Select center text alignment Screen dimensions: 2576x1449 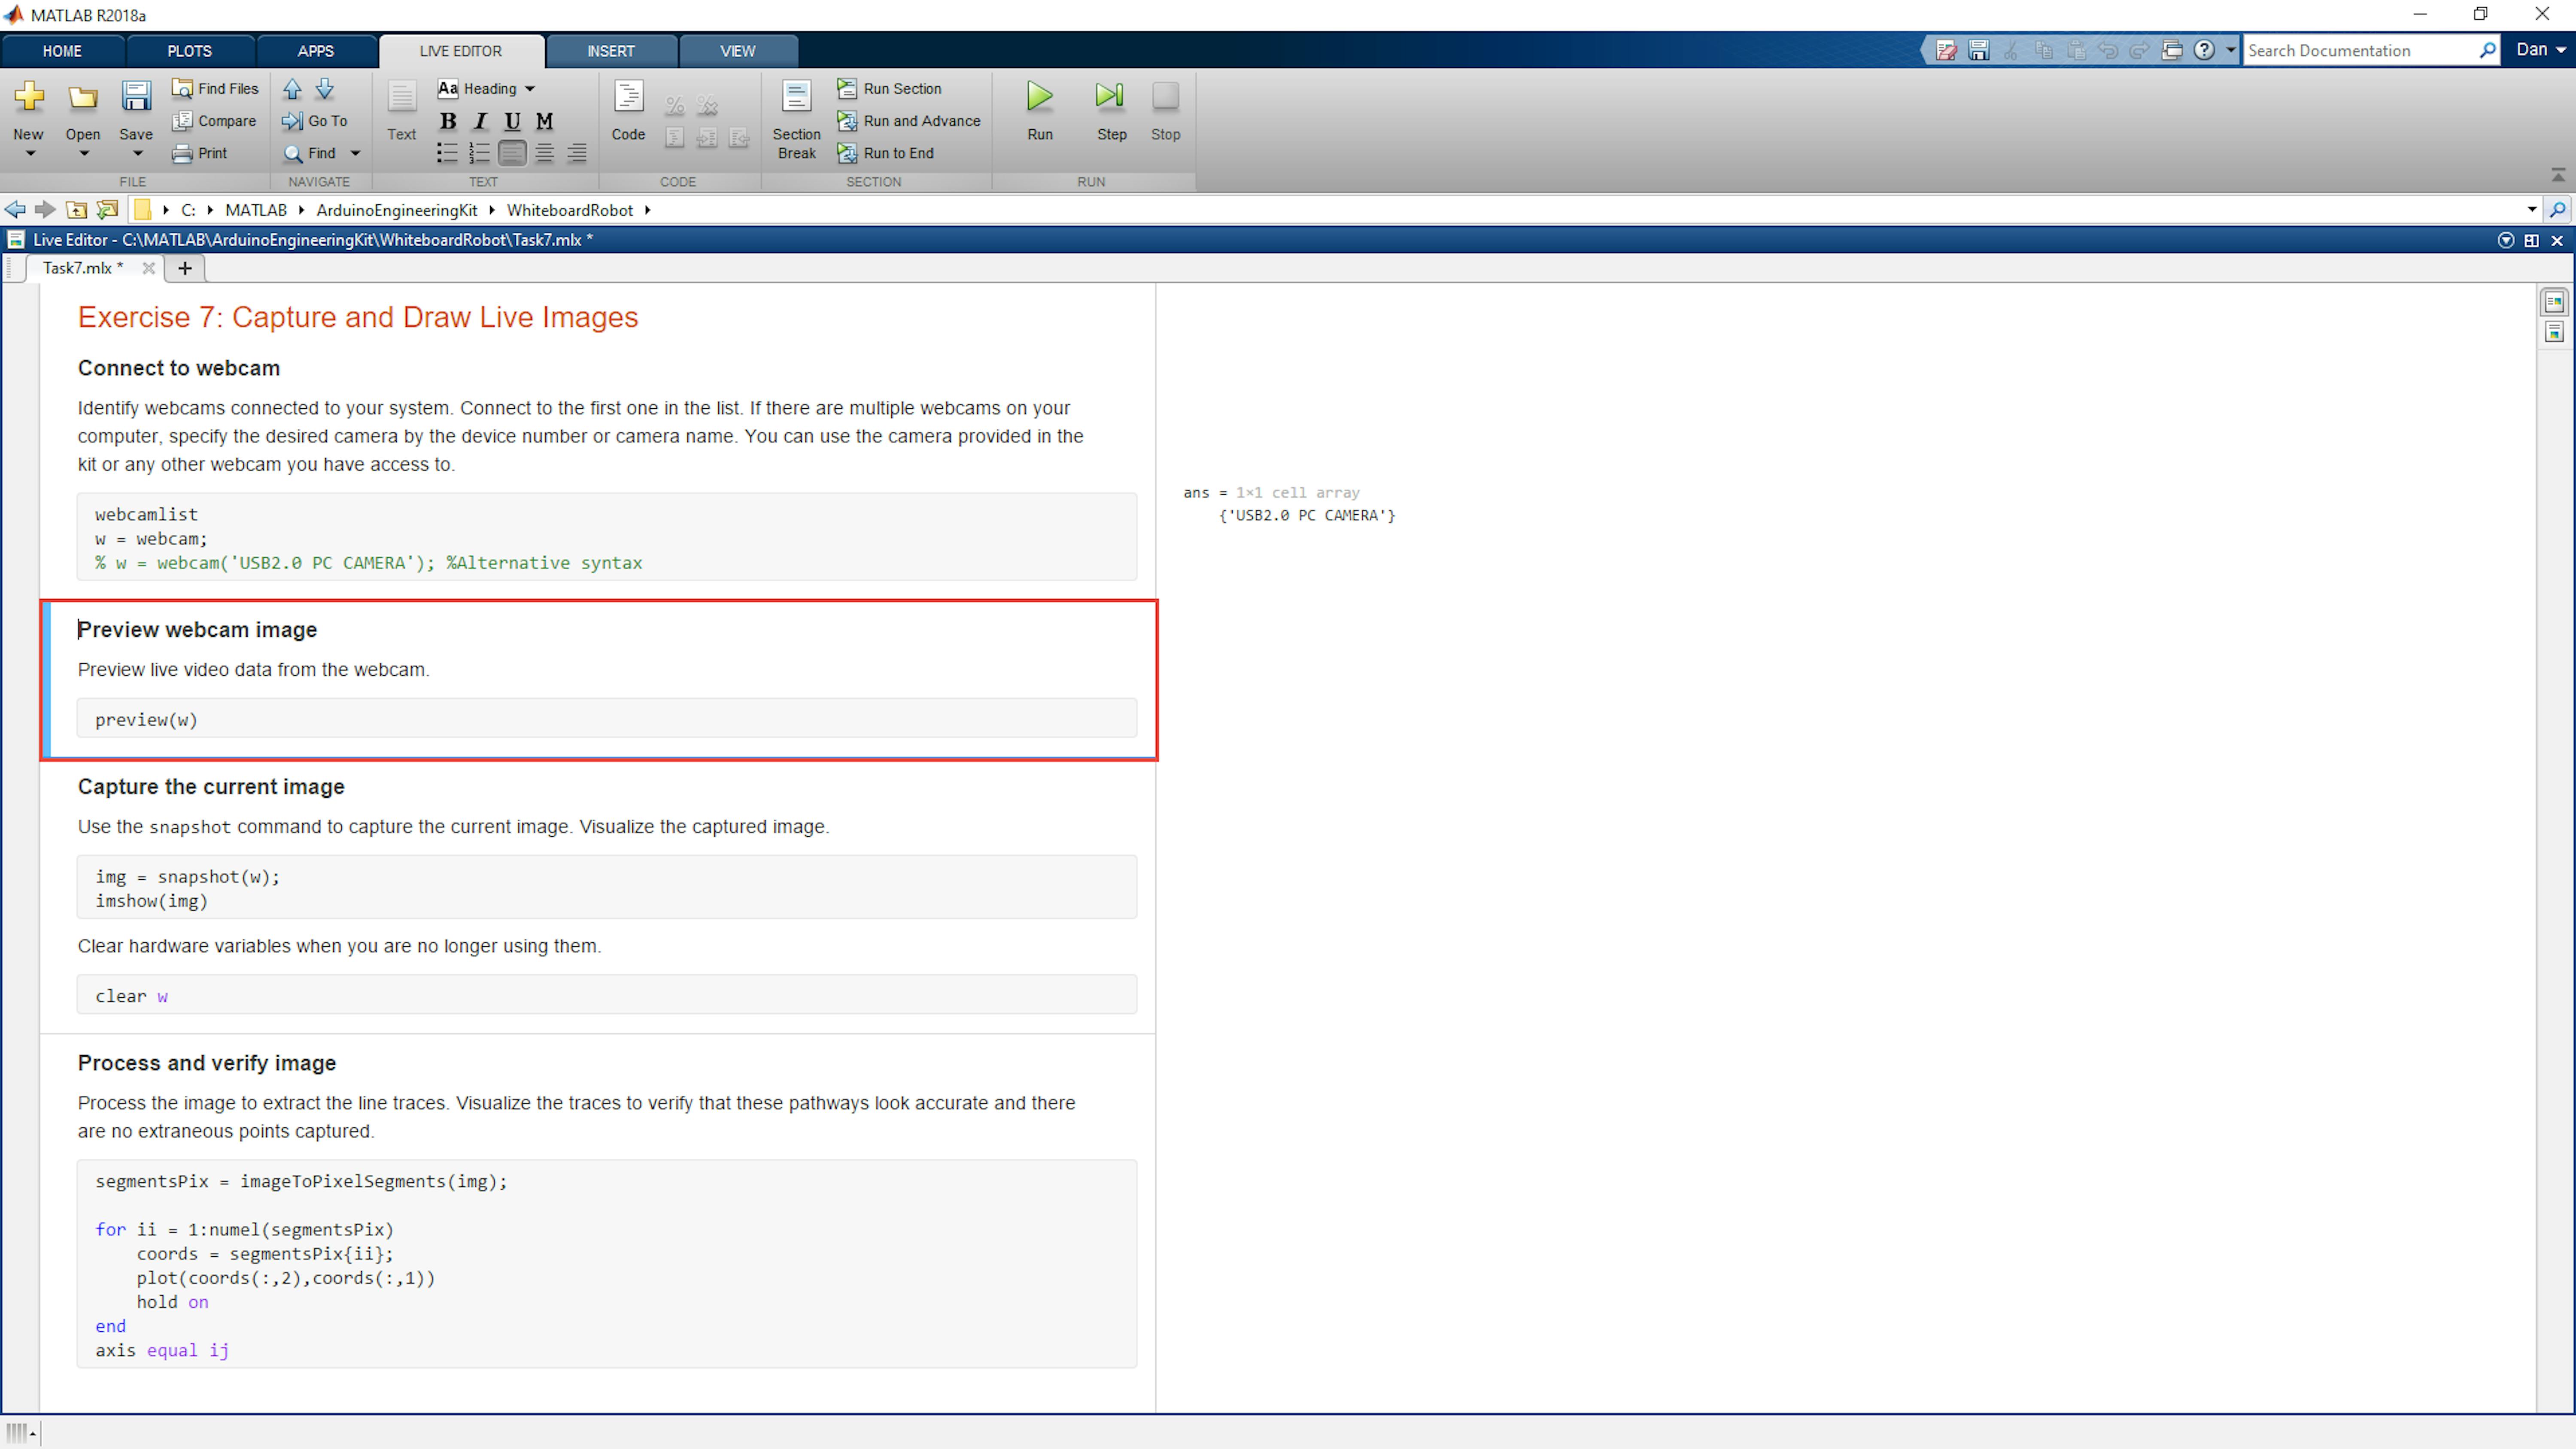[544, 153]
